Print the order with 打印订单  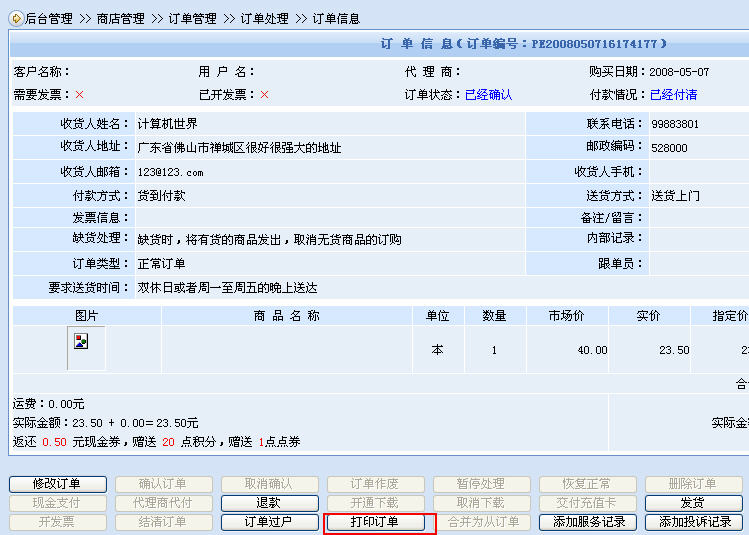pos(375,522)
